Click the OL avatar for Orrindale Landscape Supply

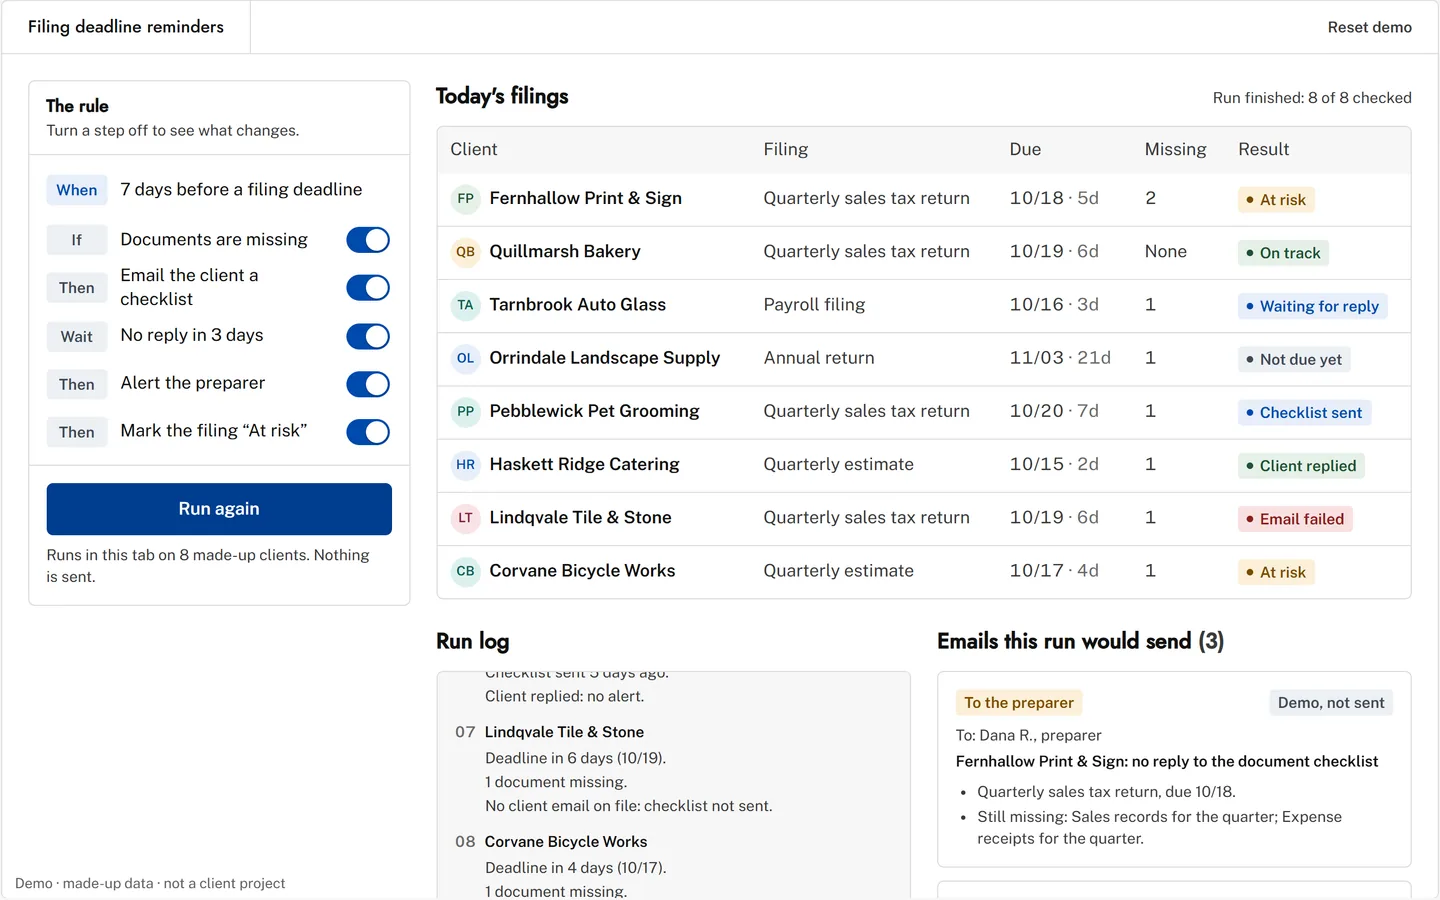[465, 358]
